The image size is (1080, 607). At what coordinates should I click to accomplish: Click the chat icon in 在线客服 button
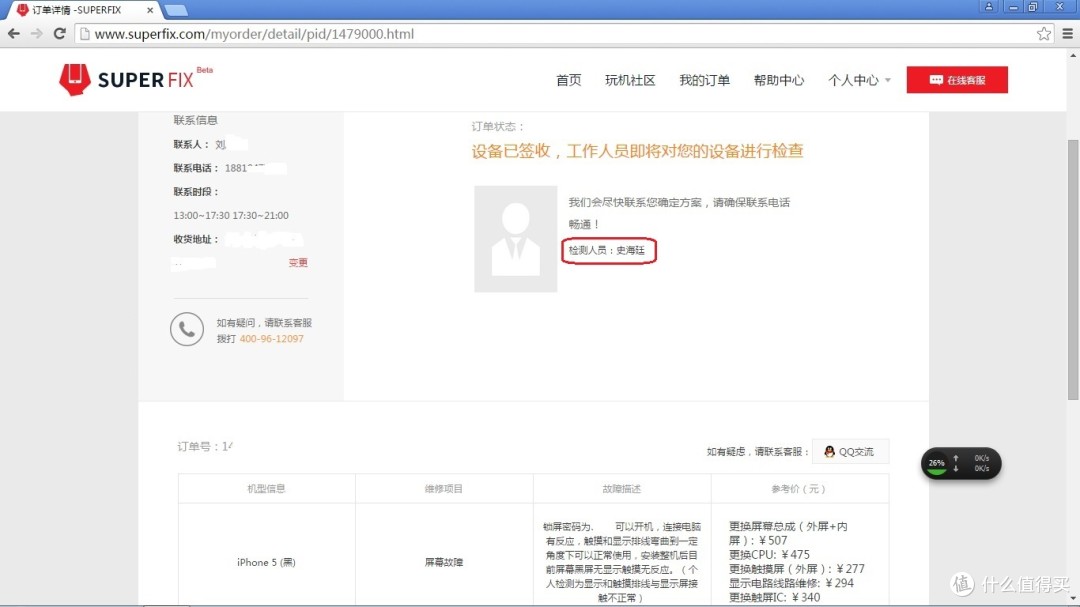(x=935, y=80)
